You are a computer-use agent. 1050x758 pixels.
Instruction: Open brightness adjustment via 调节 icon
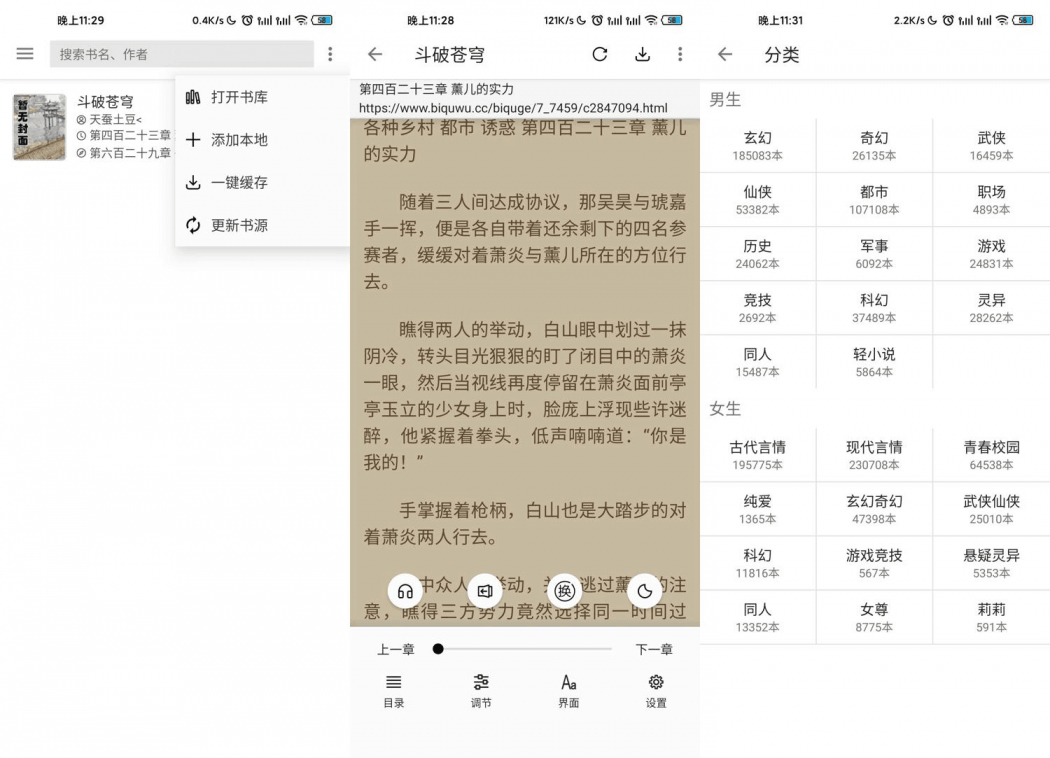pyautogui.click(x=481, y=690)
